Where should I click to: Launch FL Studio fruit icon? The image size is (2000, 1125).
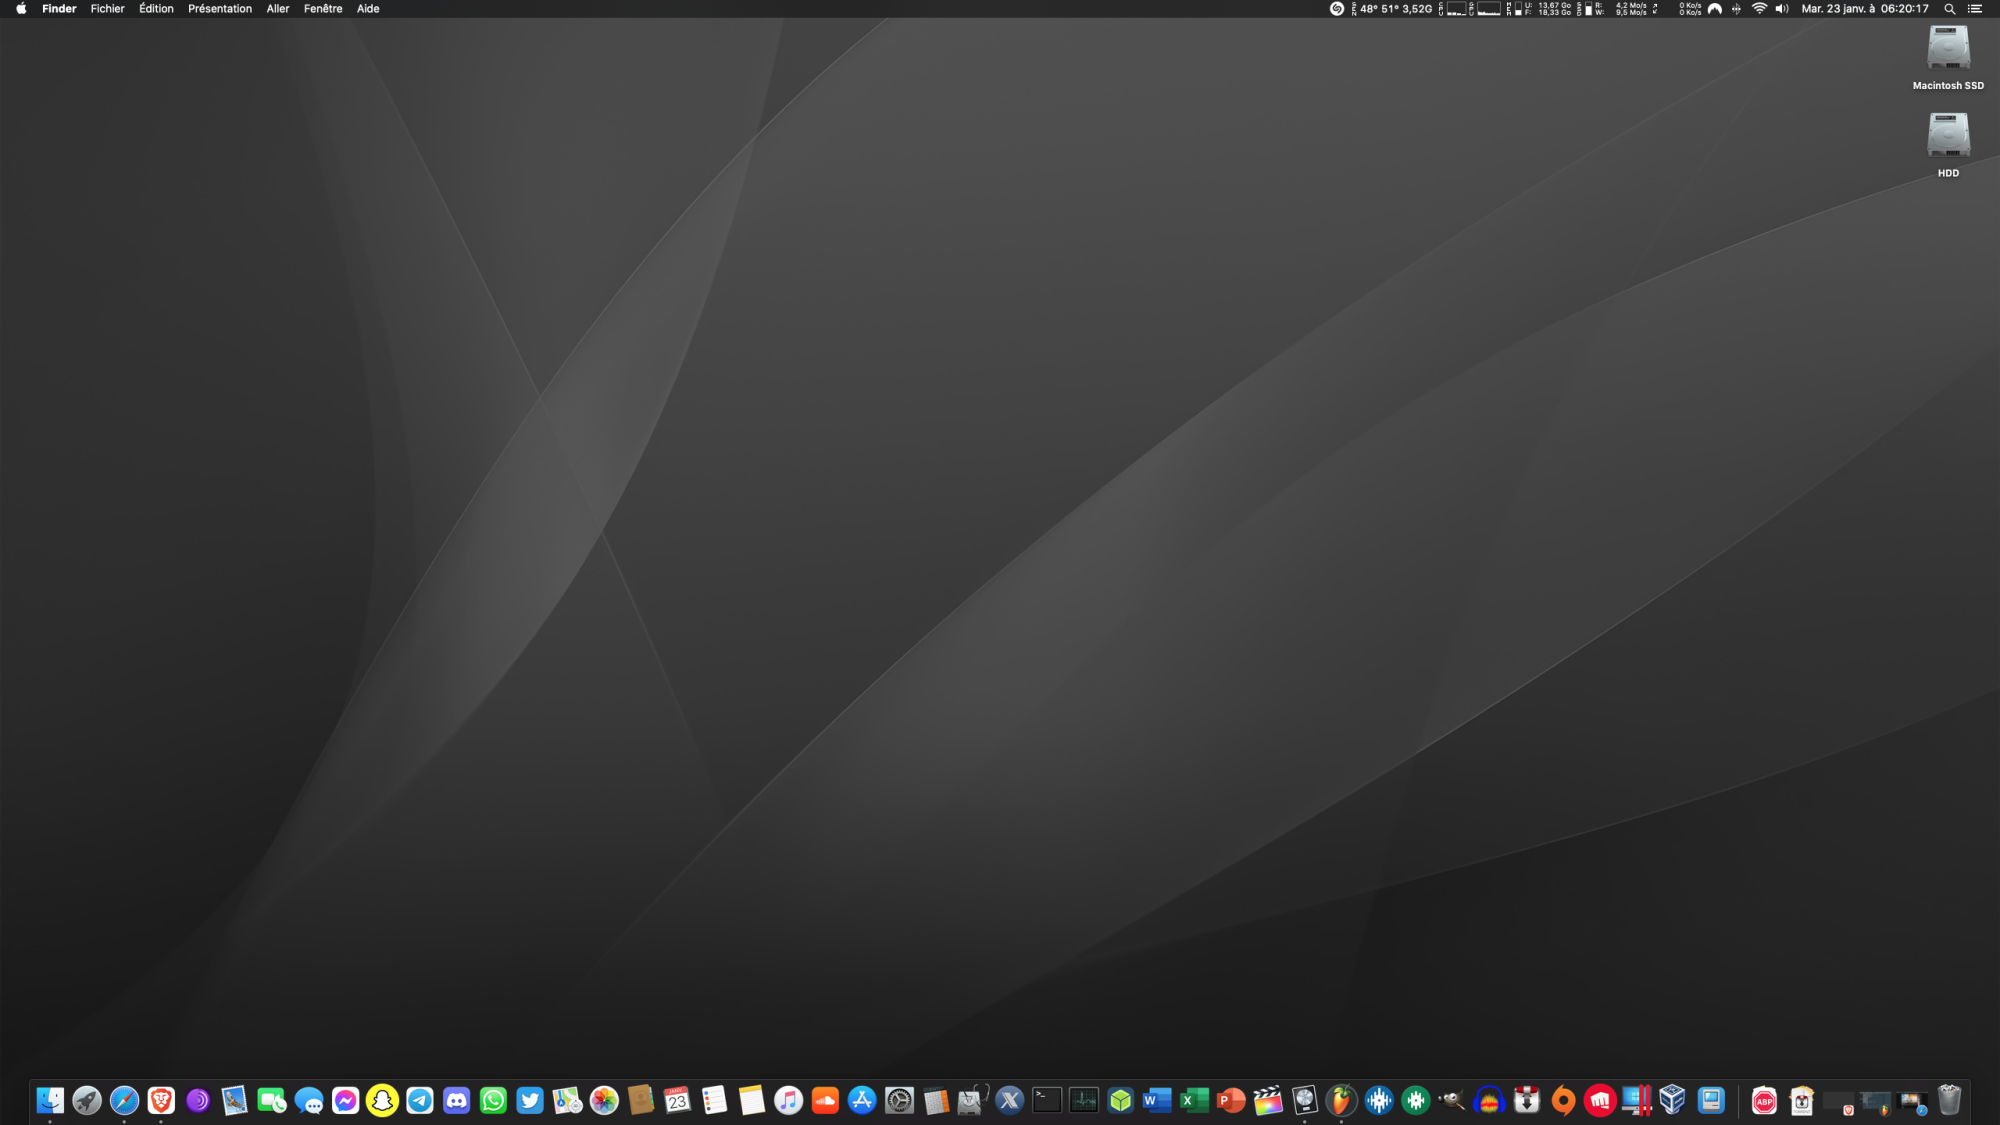tap(1342, 1101)
